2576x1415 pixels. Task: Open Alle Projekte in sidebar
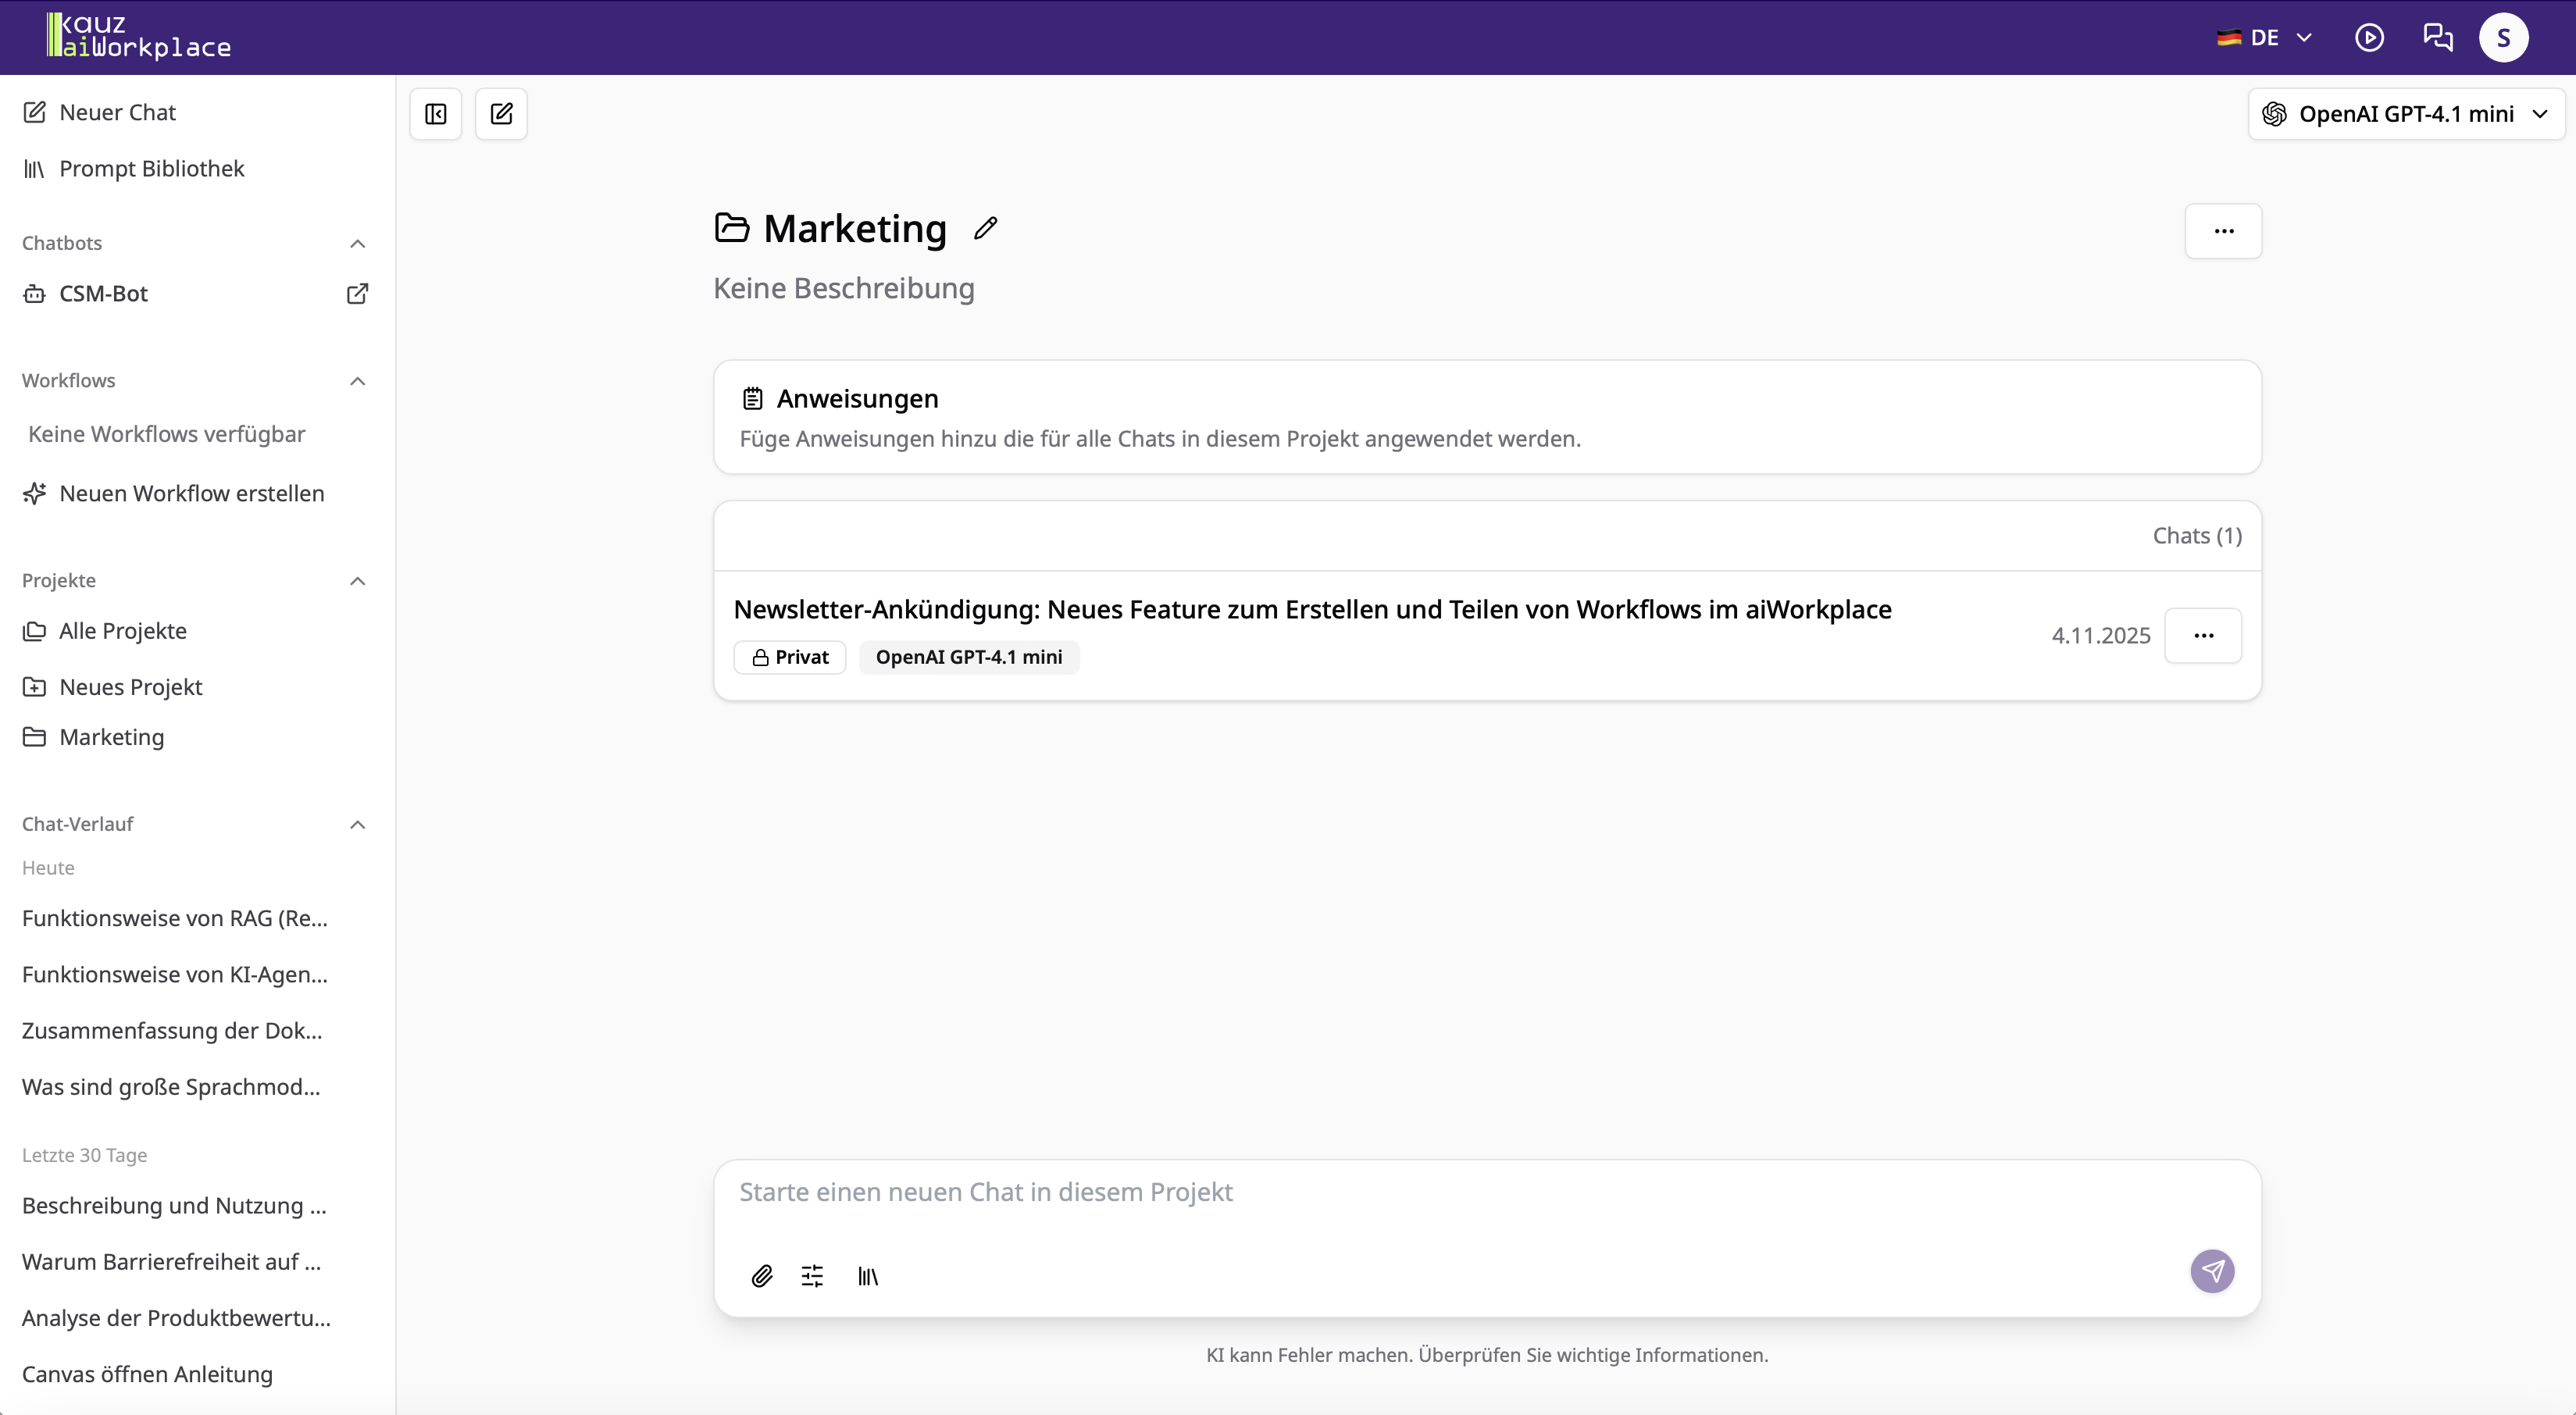122,631
